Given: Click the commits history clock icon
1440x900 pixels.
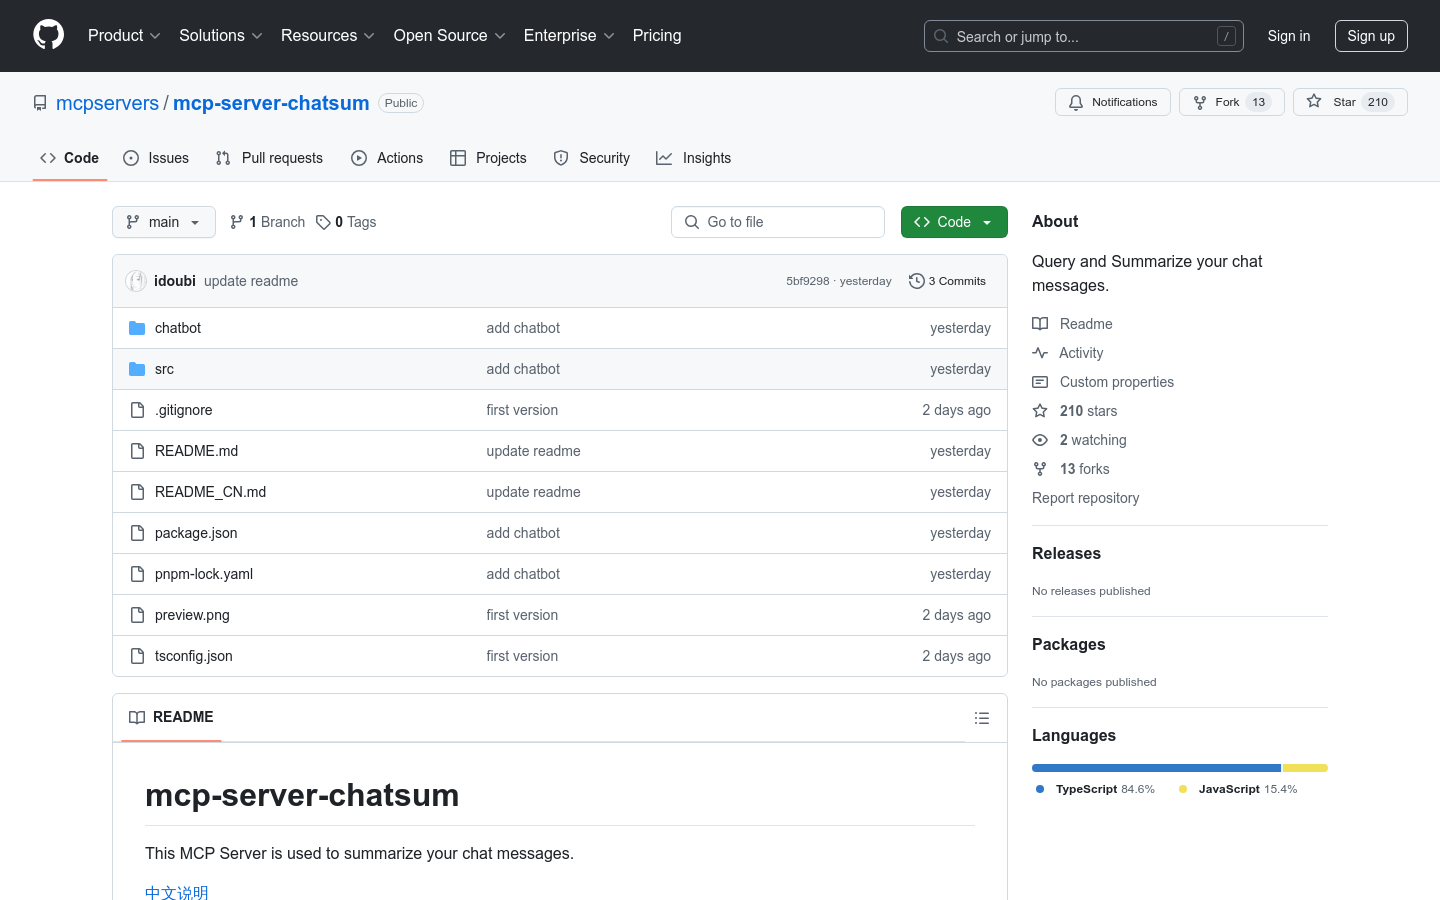Looking at the screenshot, I should point(916,281).
